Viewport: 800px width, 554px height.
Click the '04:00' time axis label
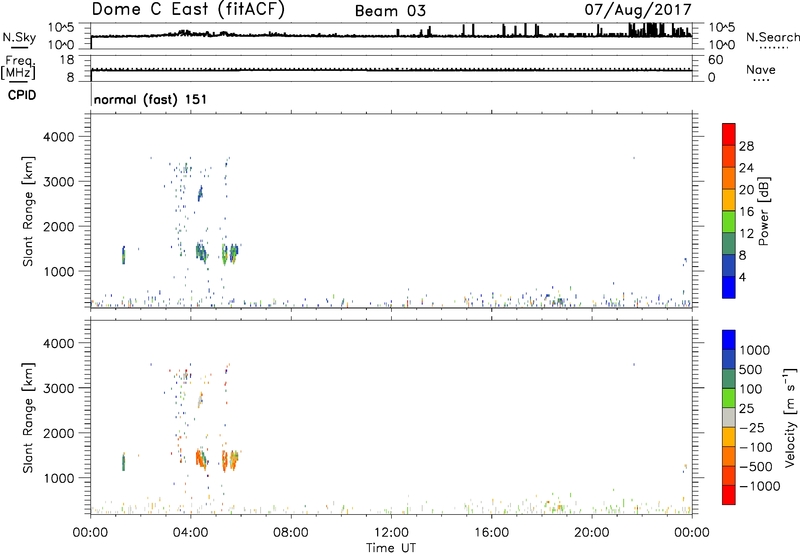[x=190, y=533]
